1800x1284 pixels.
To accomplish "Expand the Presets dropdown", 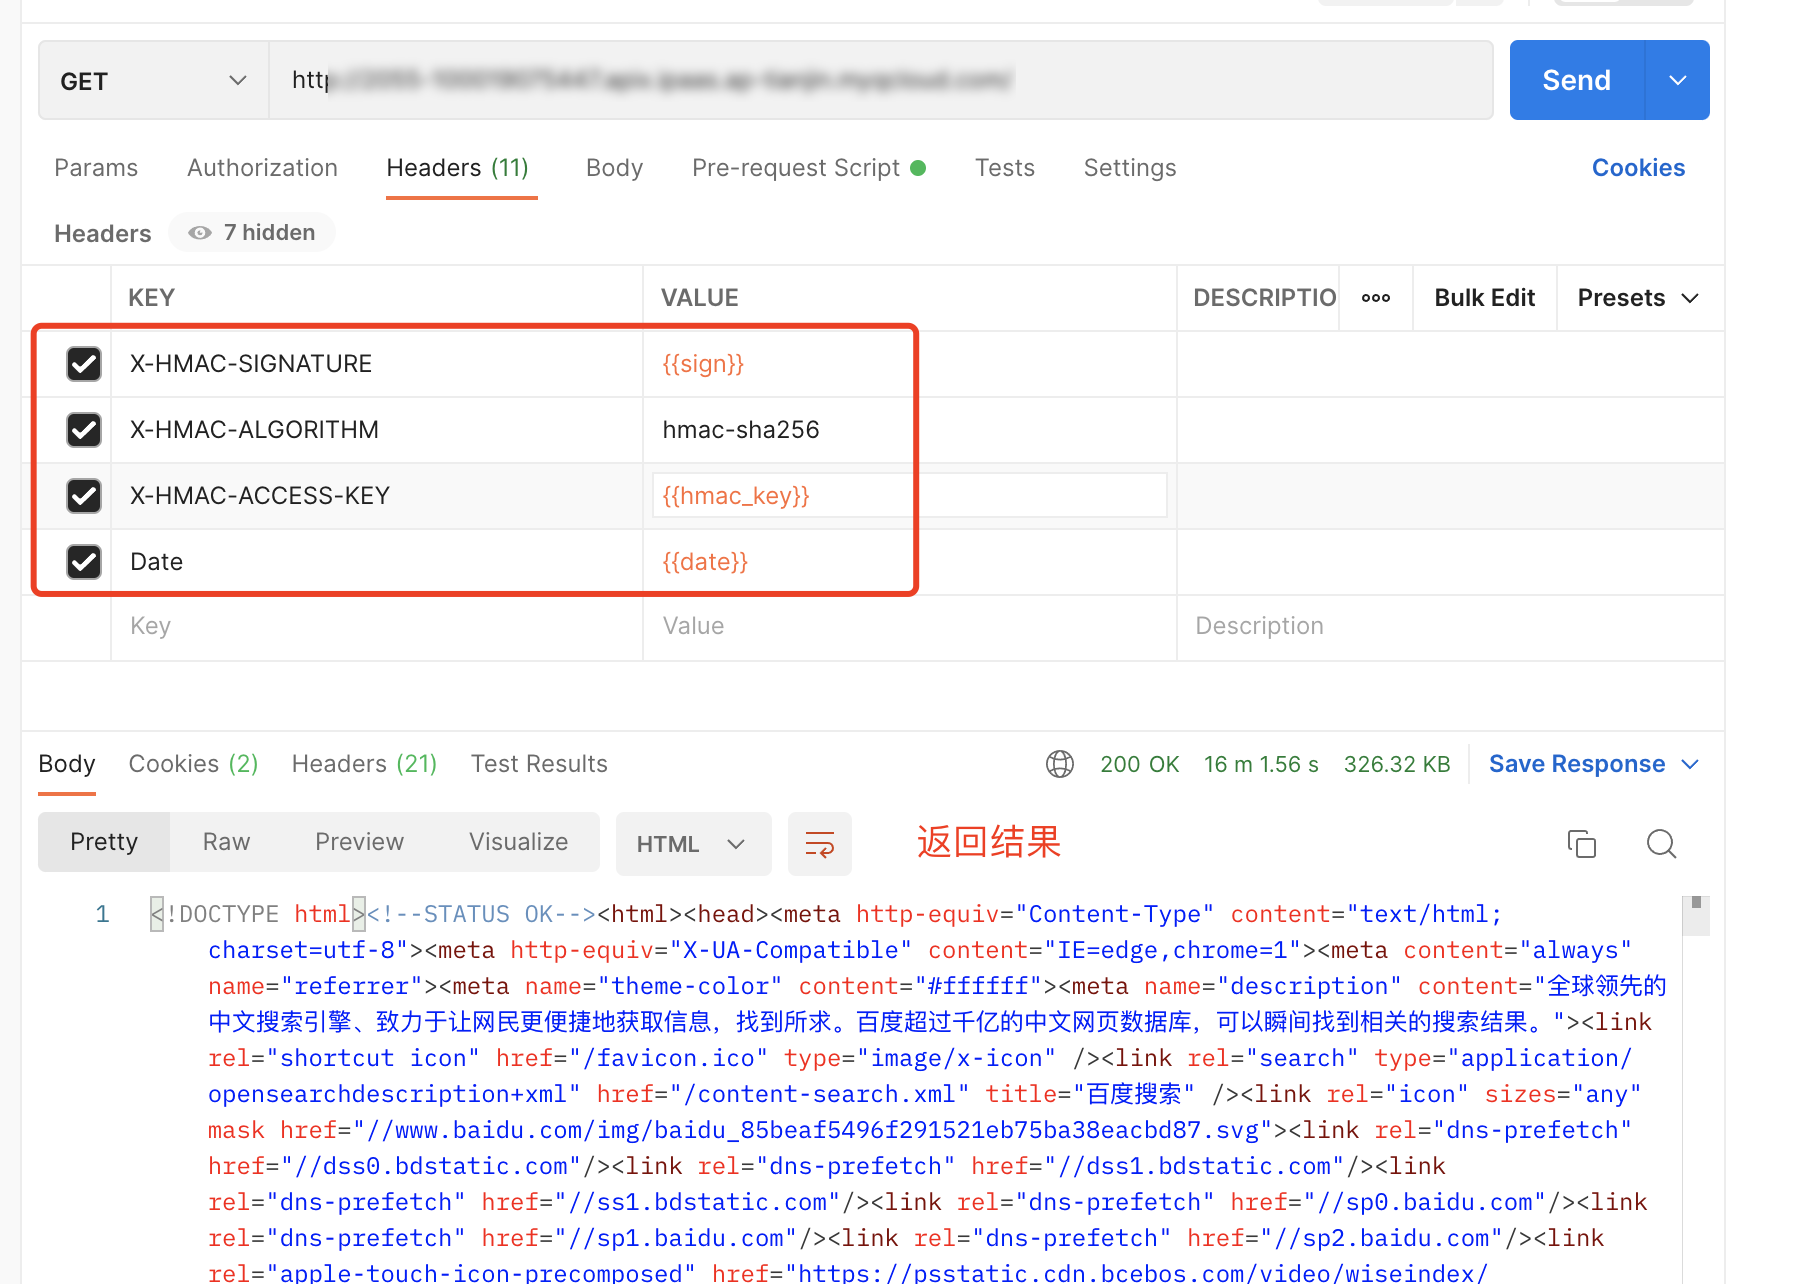I will tap(1638, 298).
